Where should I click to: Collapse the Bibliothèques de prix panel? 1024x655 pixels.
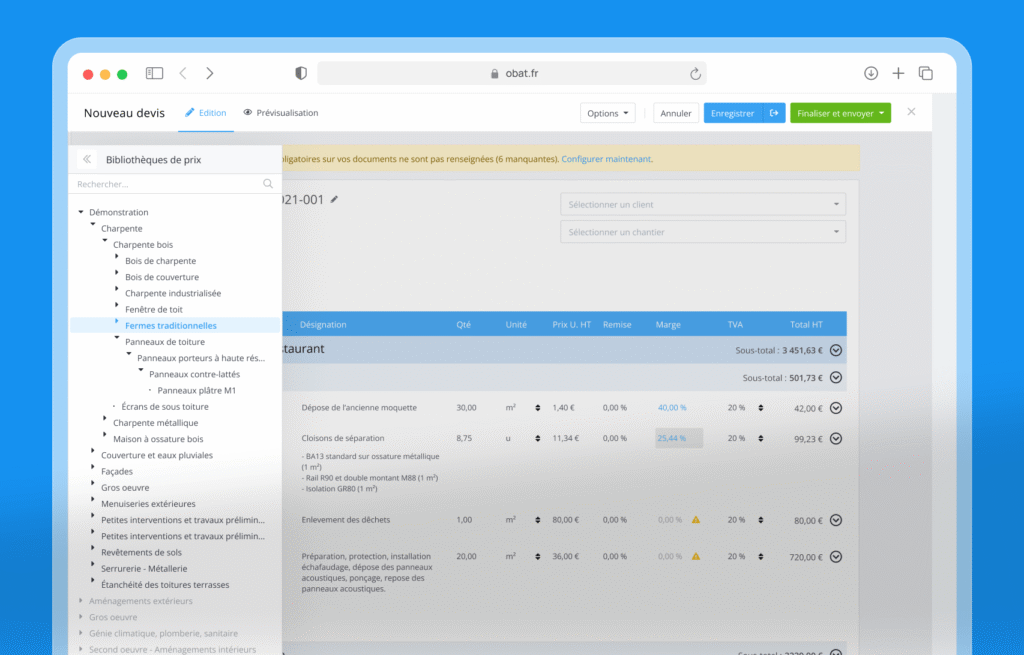[x=87, y=159]
